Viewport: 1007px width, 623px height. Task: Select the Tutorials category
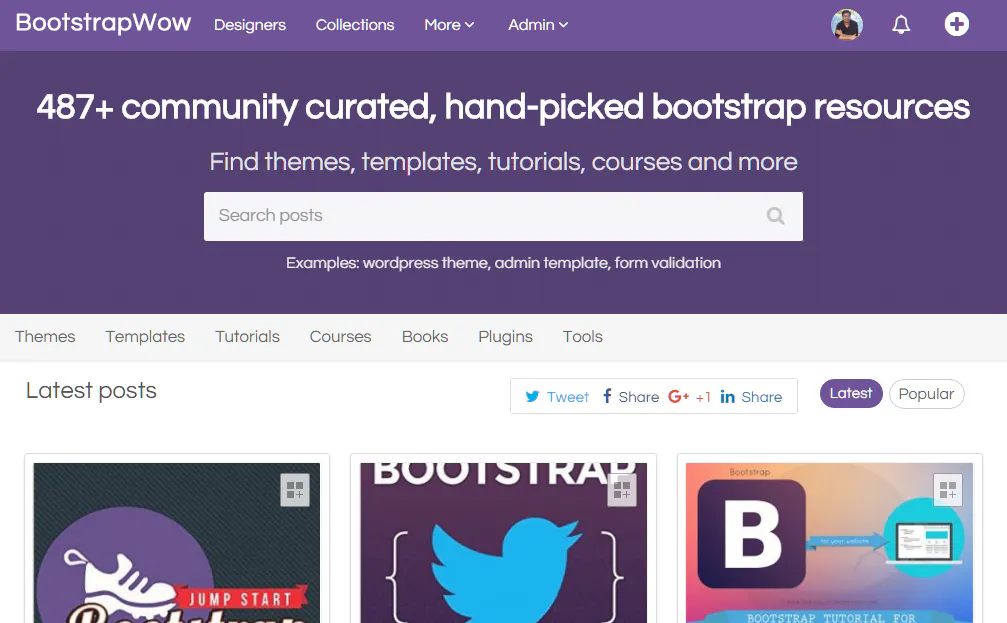pos(247,337)
